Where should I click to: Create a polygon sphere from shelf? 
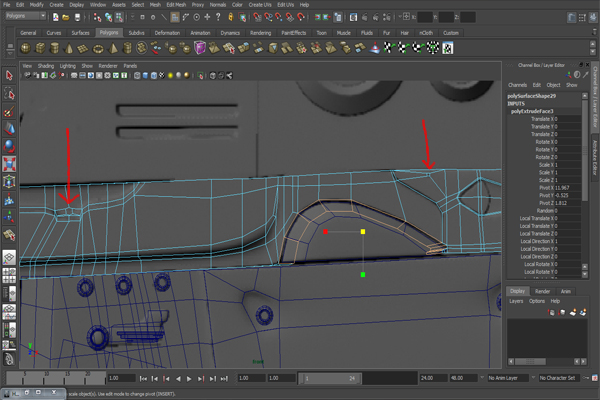coord(25,48)
